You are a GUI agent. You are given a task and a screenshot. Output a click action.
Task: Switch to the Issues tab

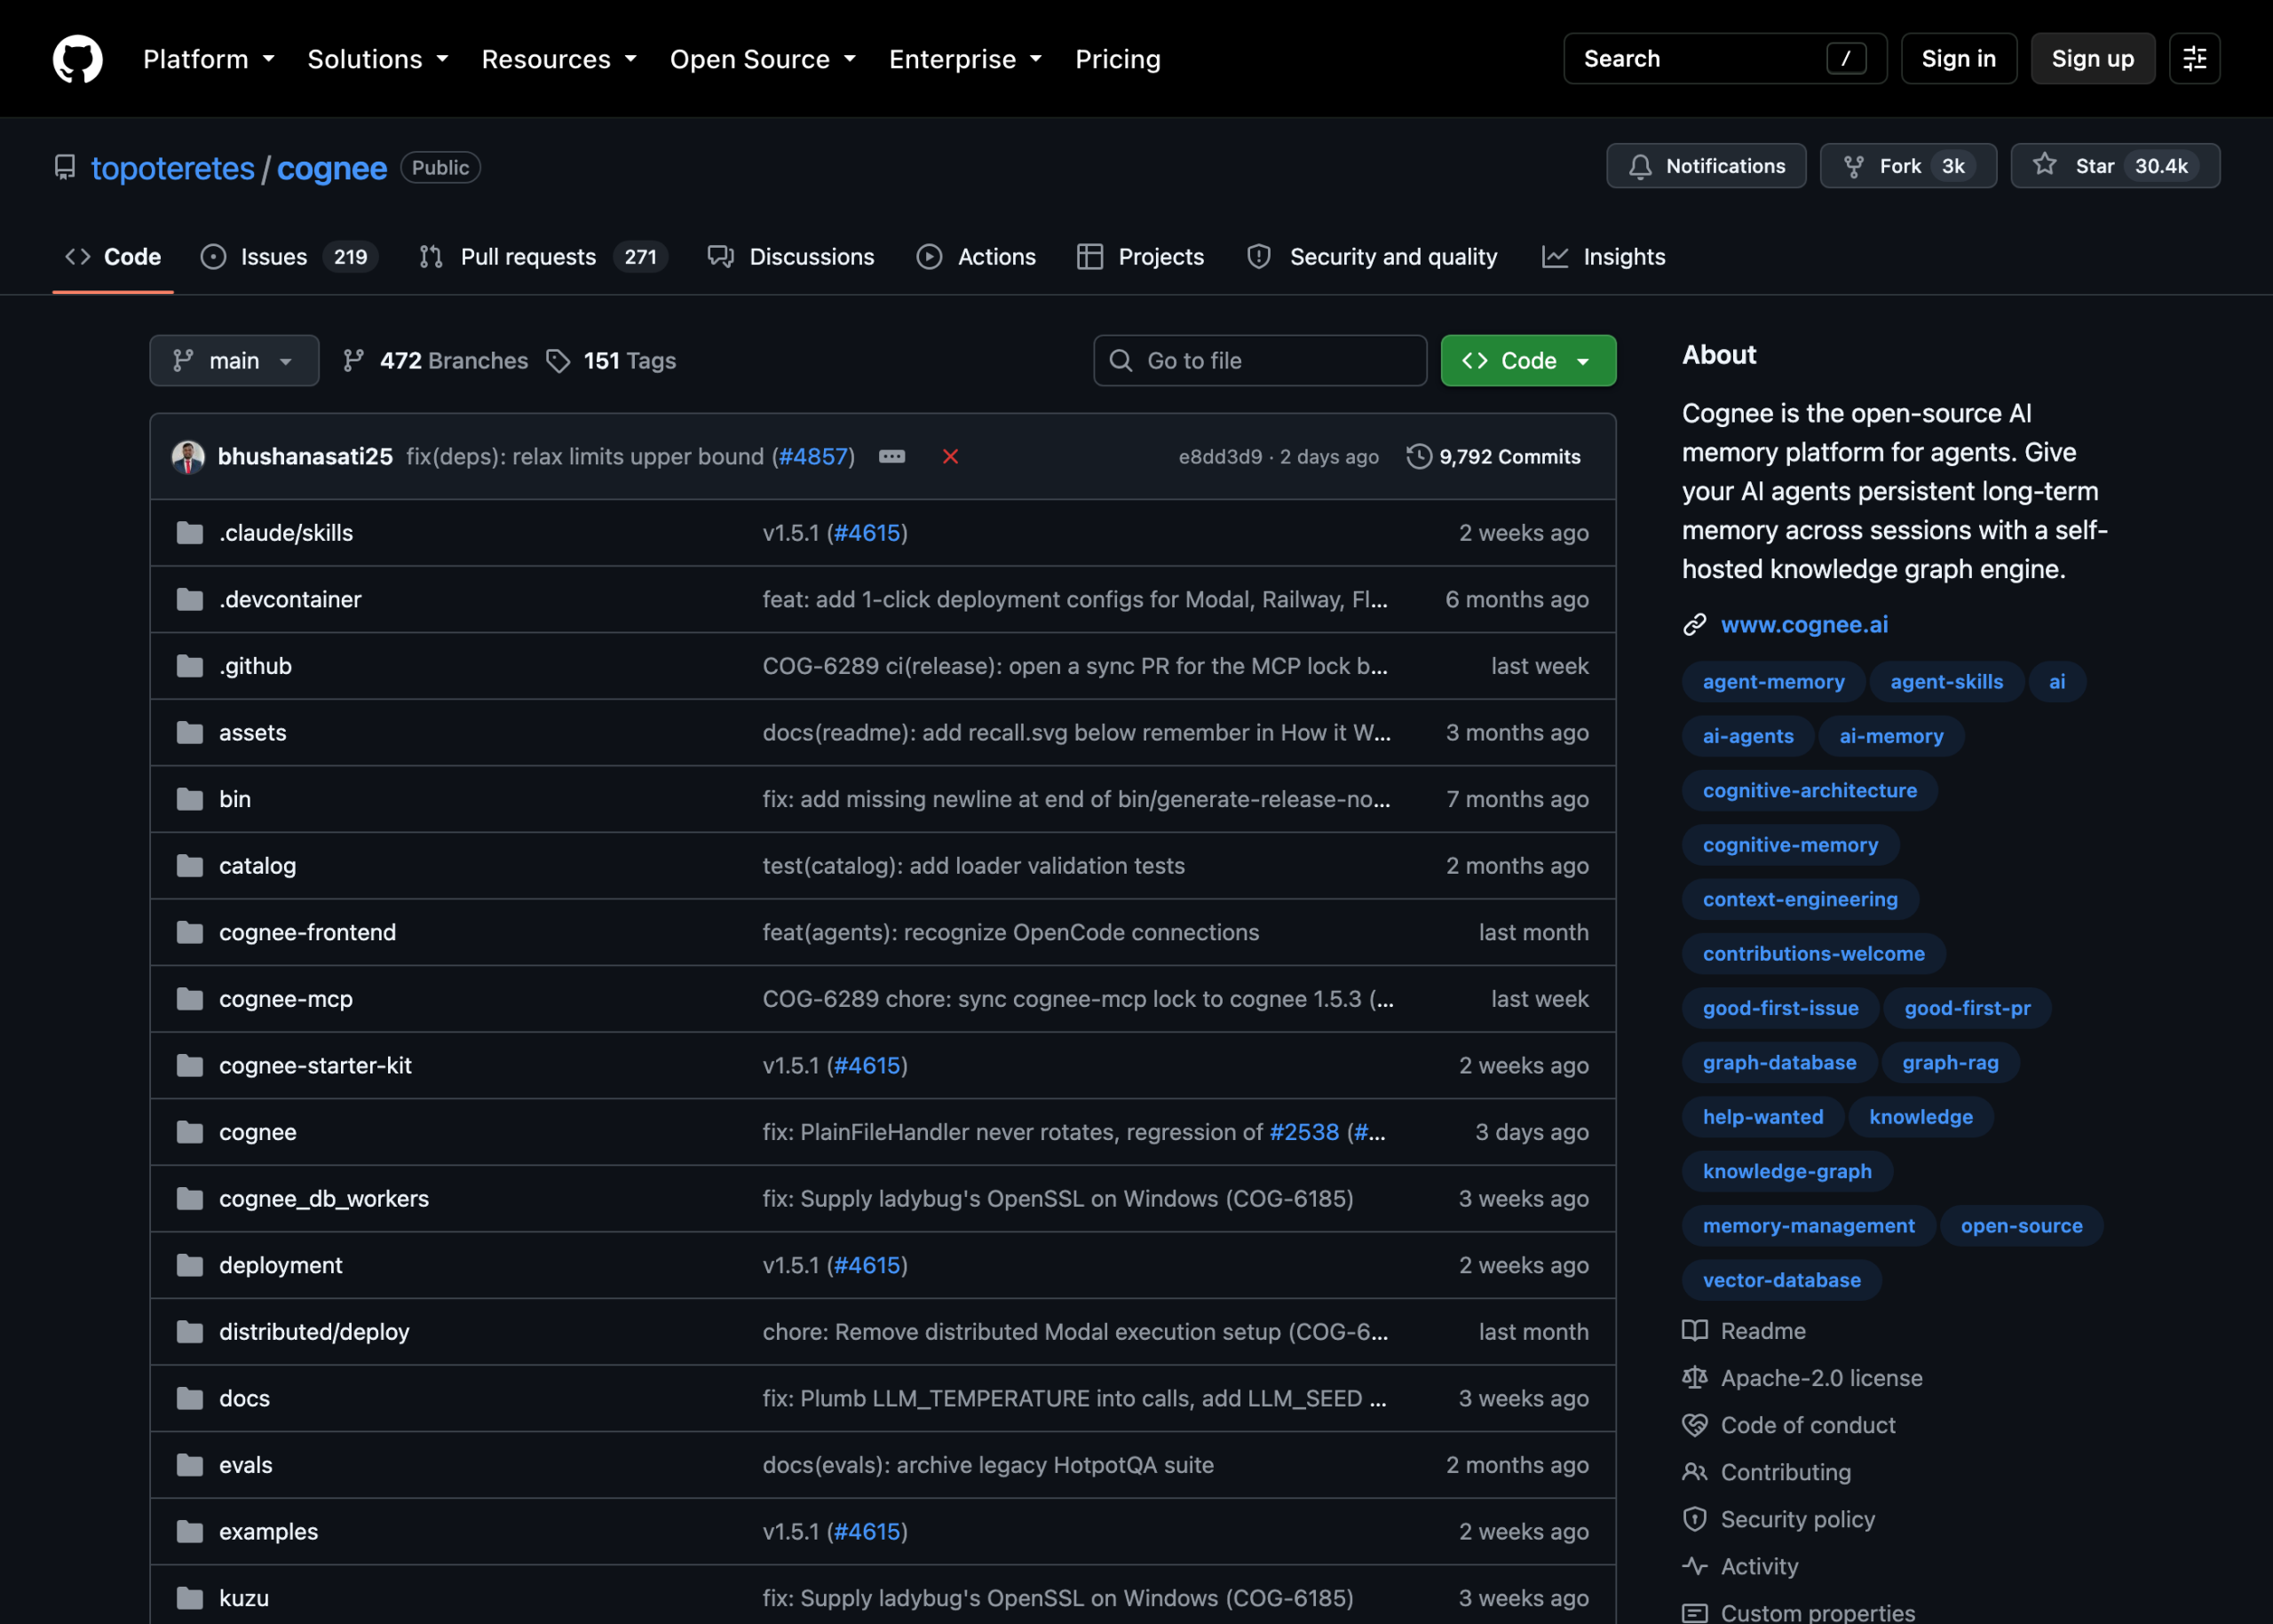point(290,257)
